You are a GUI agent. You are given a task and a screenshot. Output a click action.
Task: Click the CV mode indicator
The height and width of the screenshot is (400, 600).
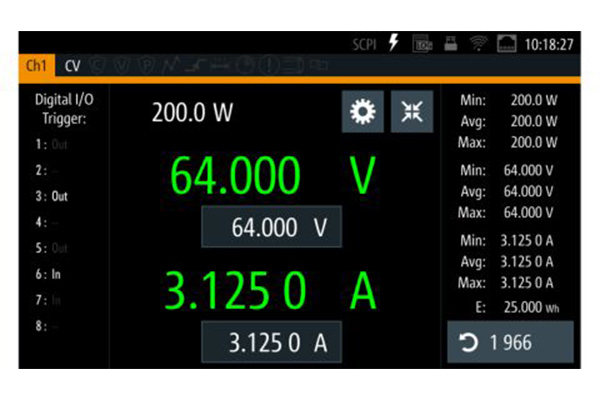[x=73, y=66]
